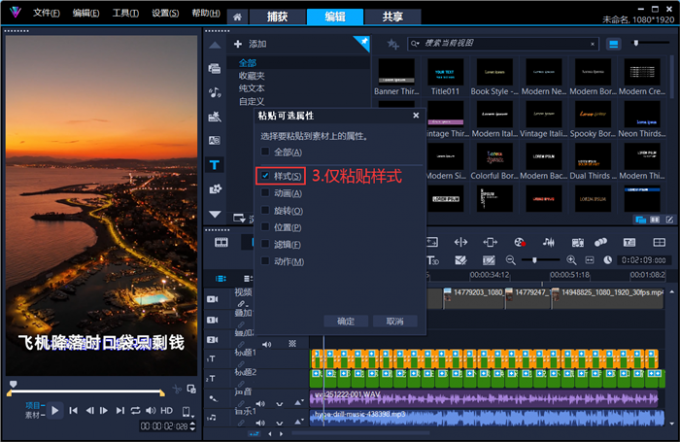
Task: Enable the 动画(A) checkbox
Action: coord(265,193)
